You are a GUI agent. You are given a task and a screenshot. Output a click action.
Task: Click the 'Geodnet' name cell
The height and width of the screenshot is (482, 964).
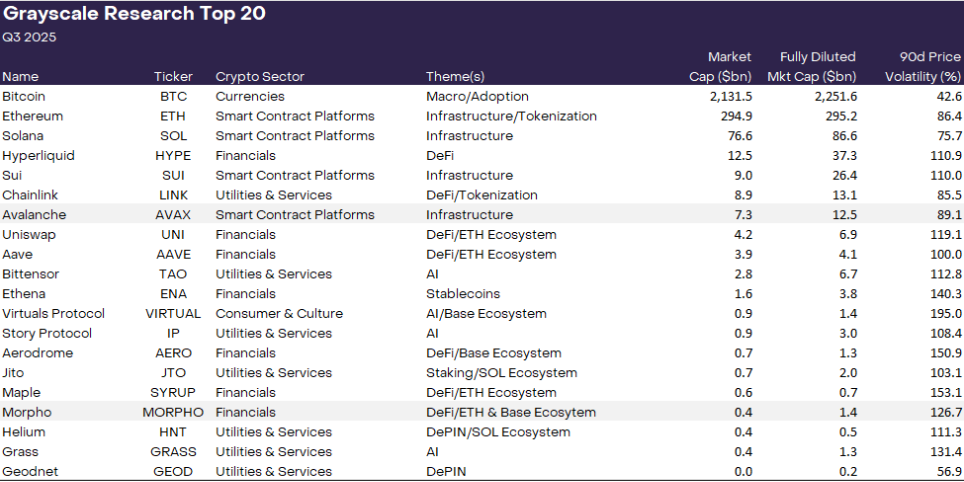[29, 472]
